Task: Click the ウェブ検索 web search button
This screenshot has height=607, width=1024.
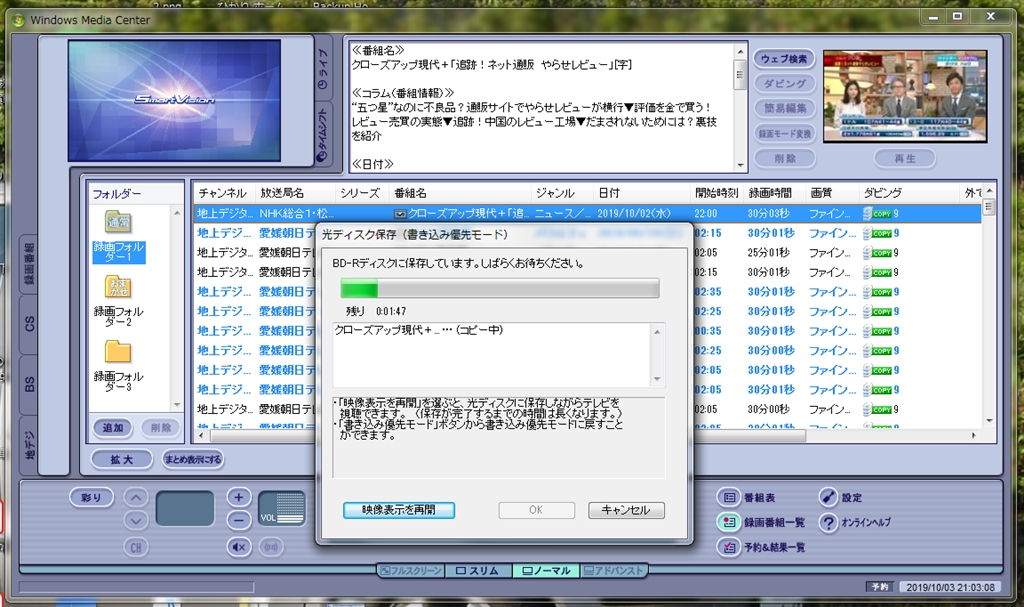Action: click(x=784, y=59)
